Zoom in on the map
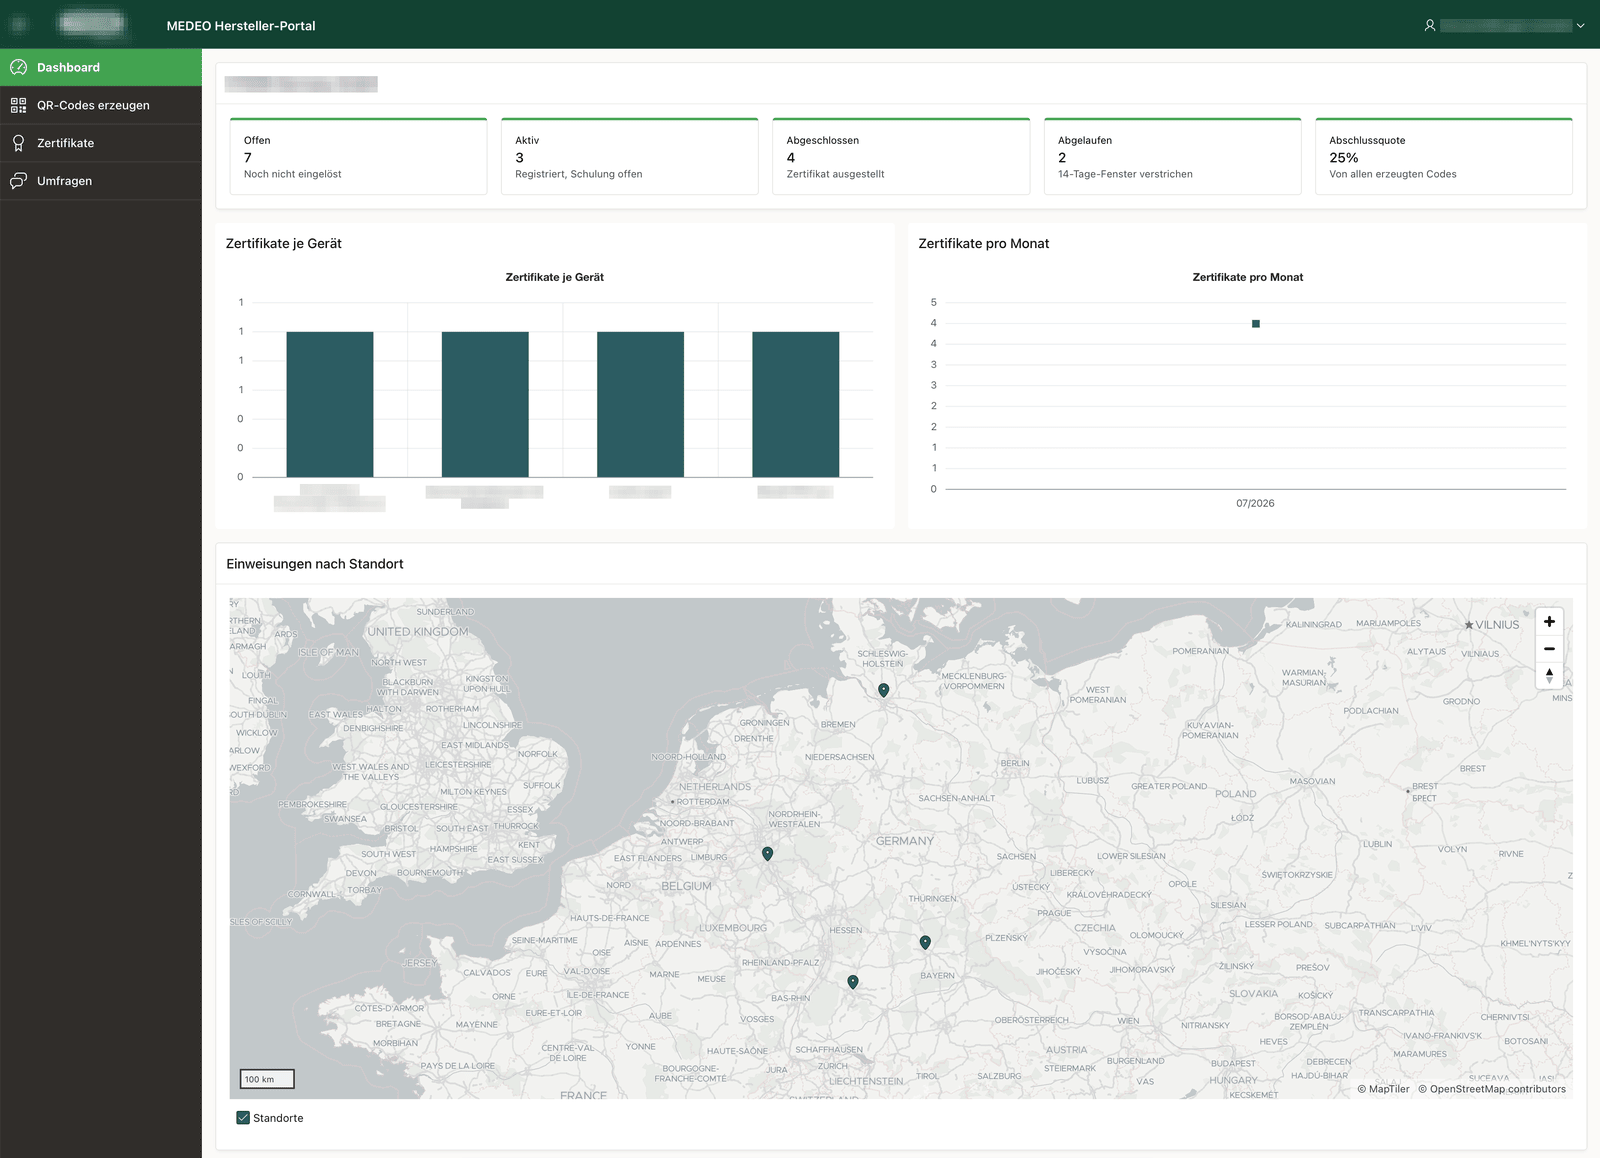The image size is (1600, 1158). (1549, 621)
